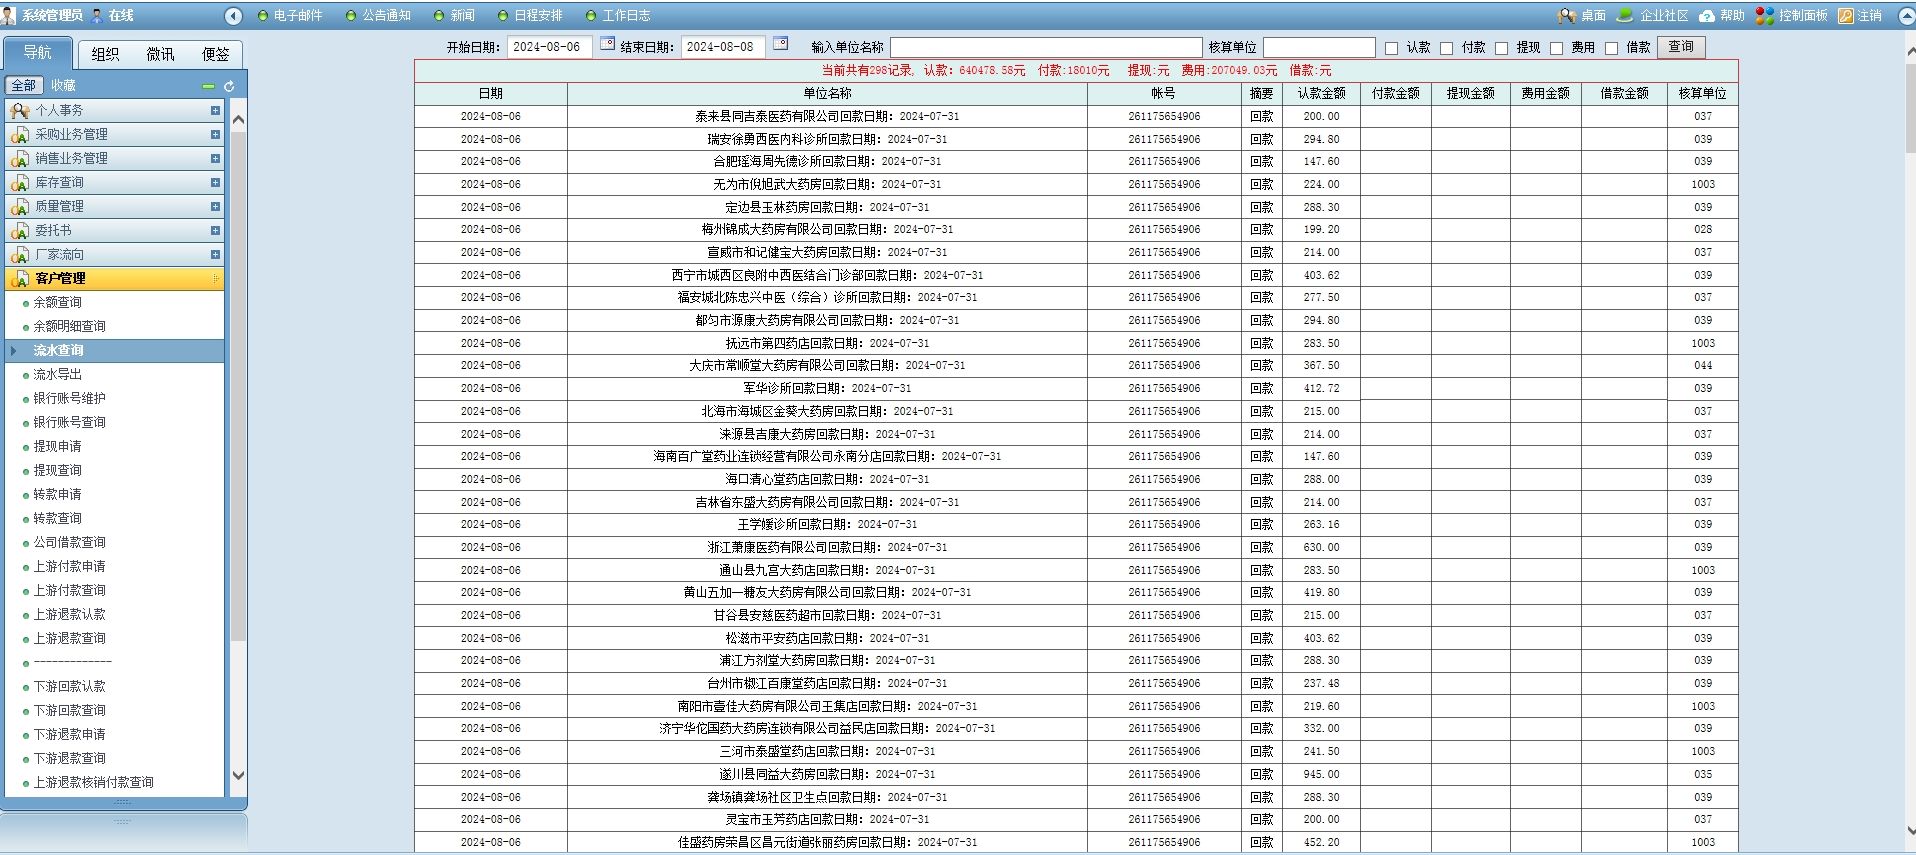
Task: Tick the 认款 checkbox
Action: point(1391,48)
